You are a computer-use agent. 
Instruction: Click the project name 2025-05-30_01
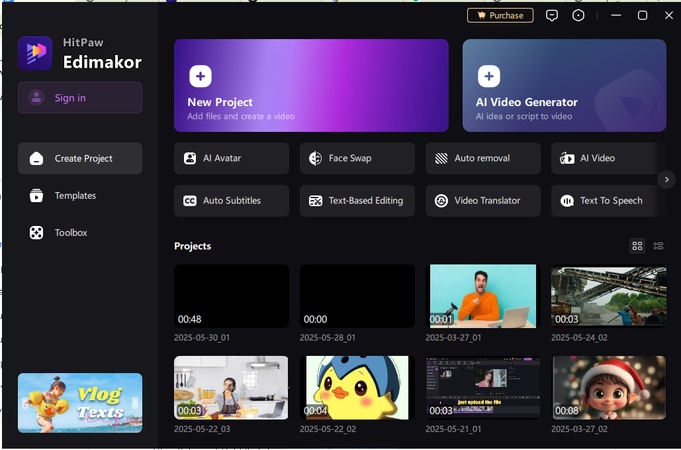tap(202, 338)
